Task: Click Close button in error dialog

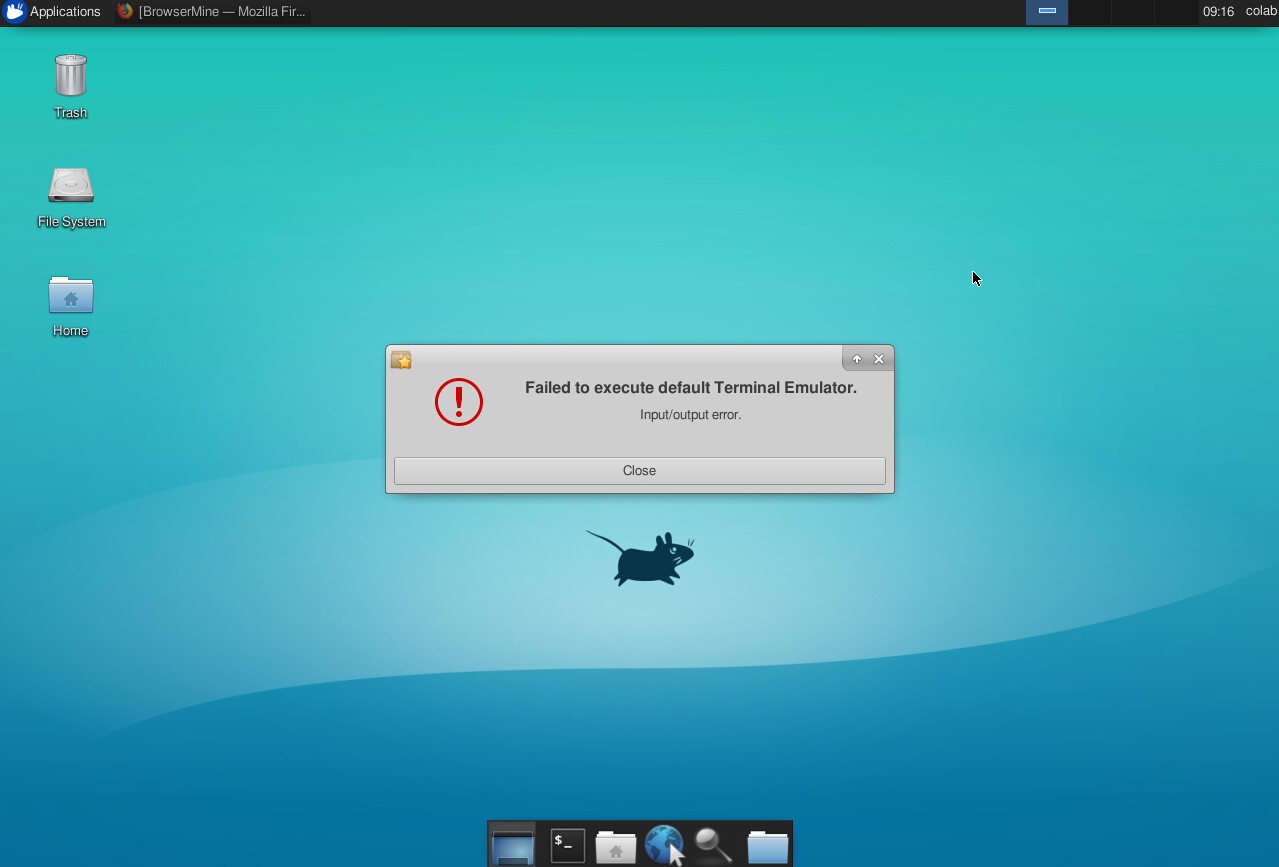Action: [x=639, y=471]
